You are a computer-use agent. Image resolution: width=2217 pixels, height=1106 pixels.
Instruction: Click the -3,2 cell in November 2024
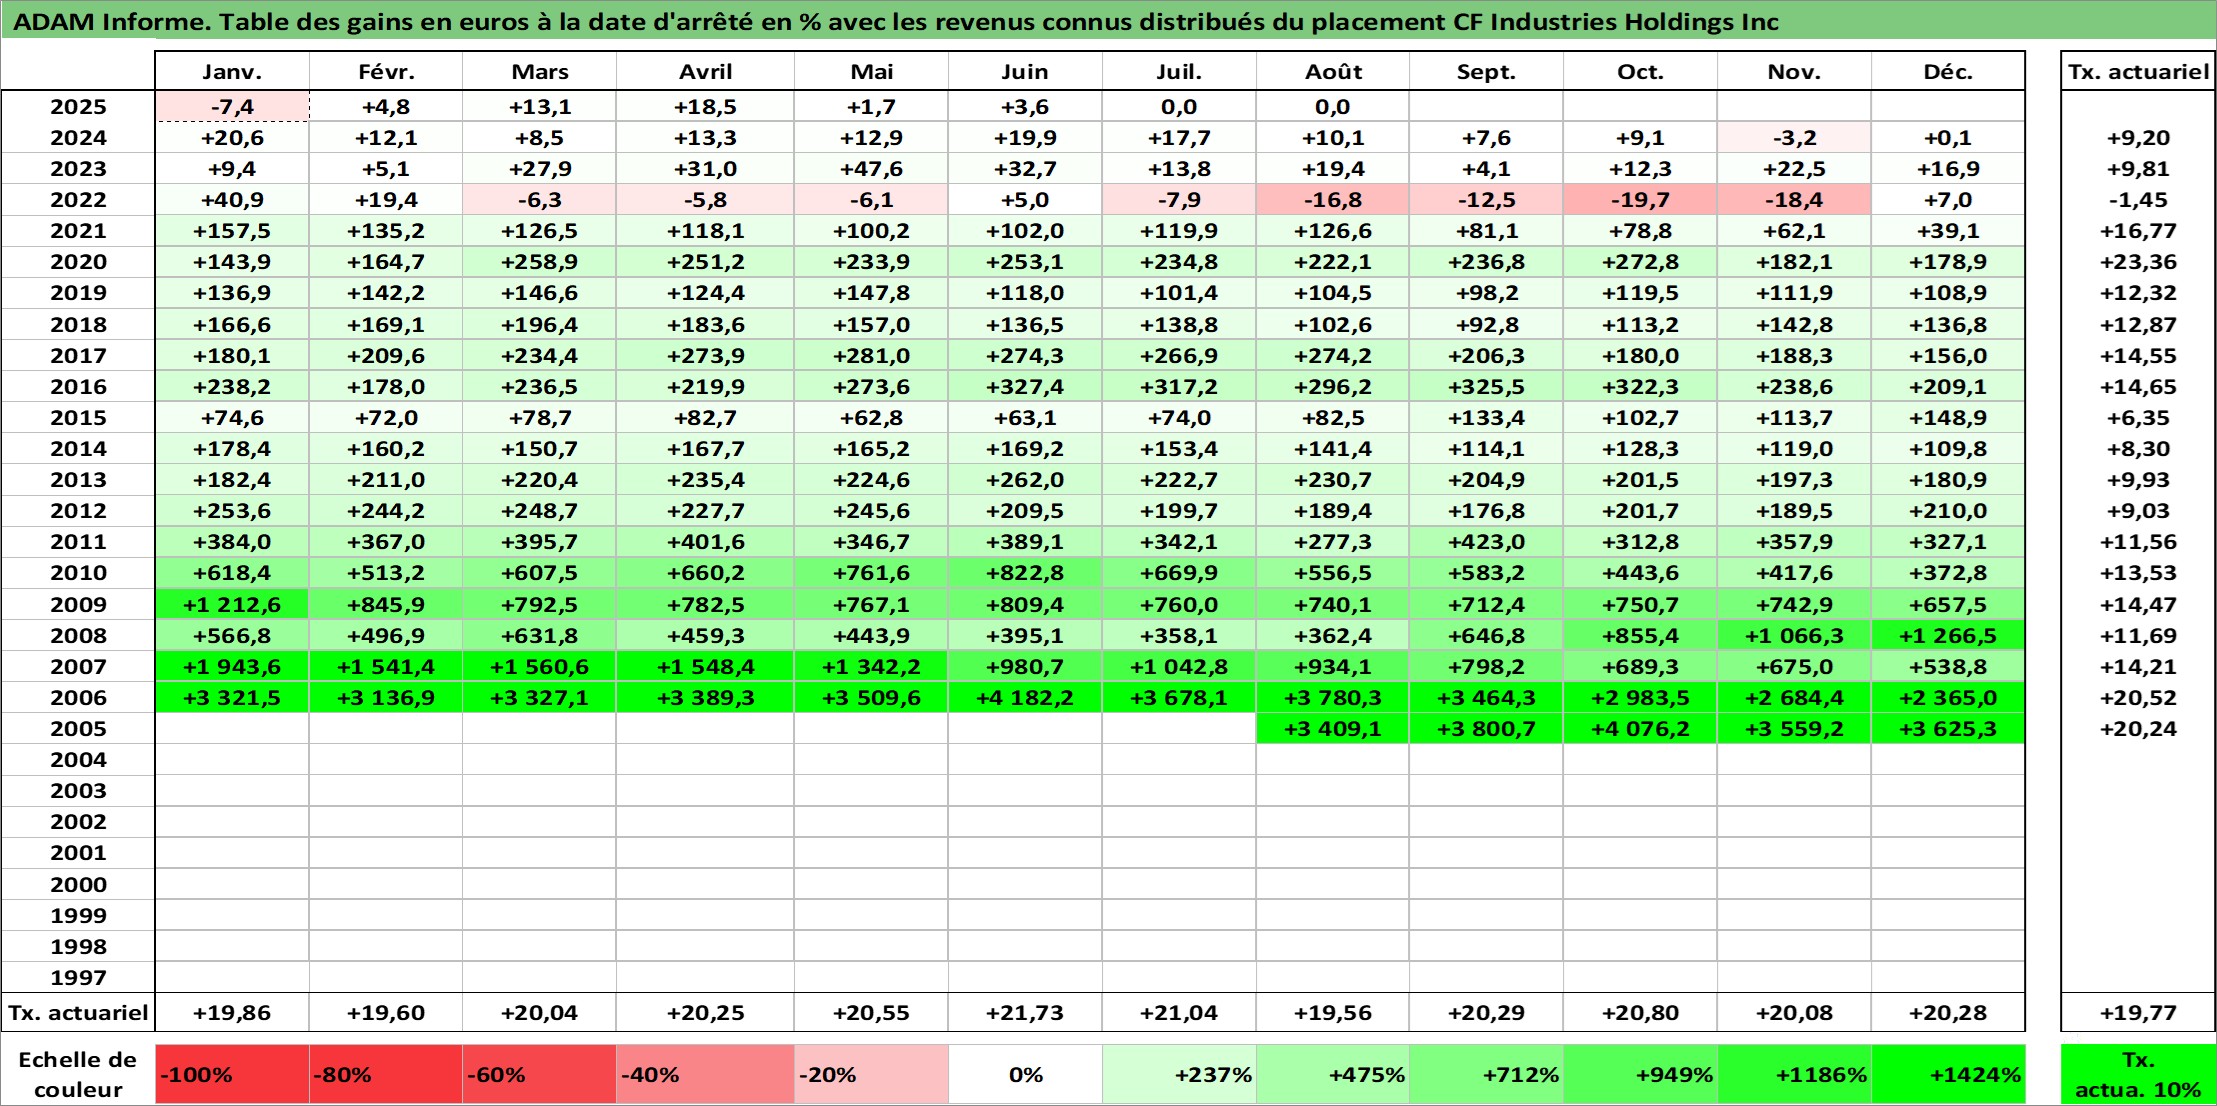click(x=1794, y=138)
